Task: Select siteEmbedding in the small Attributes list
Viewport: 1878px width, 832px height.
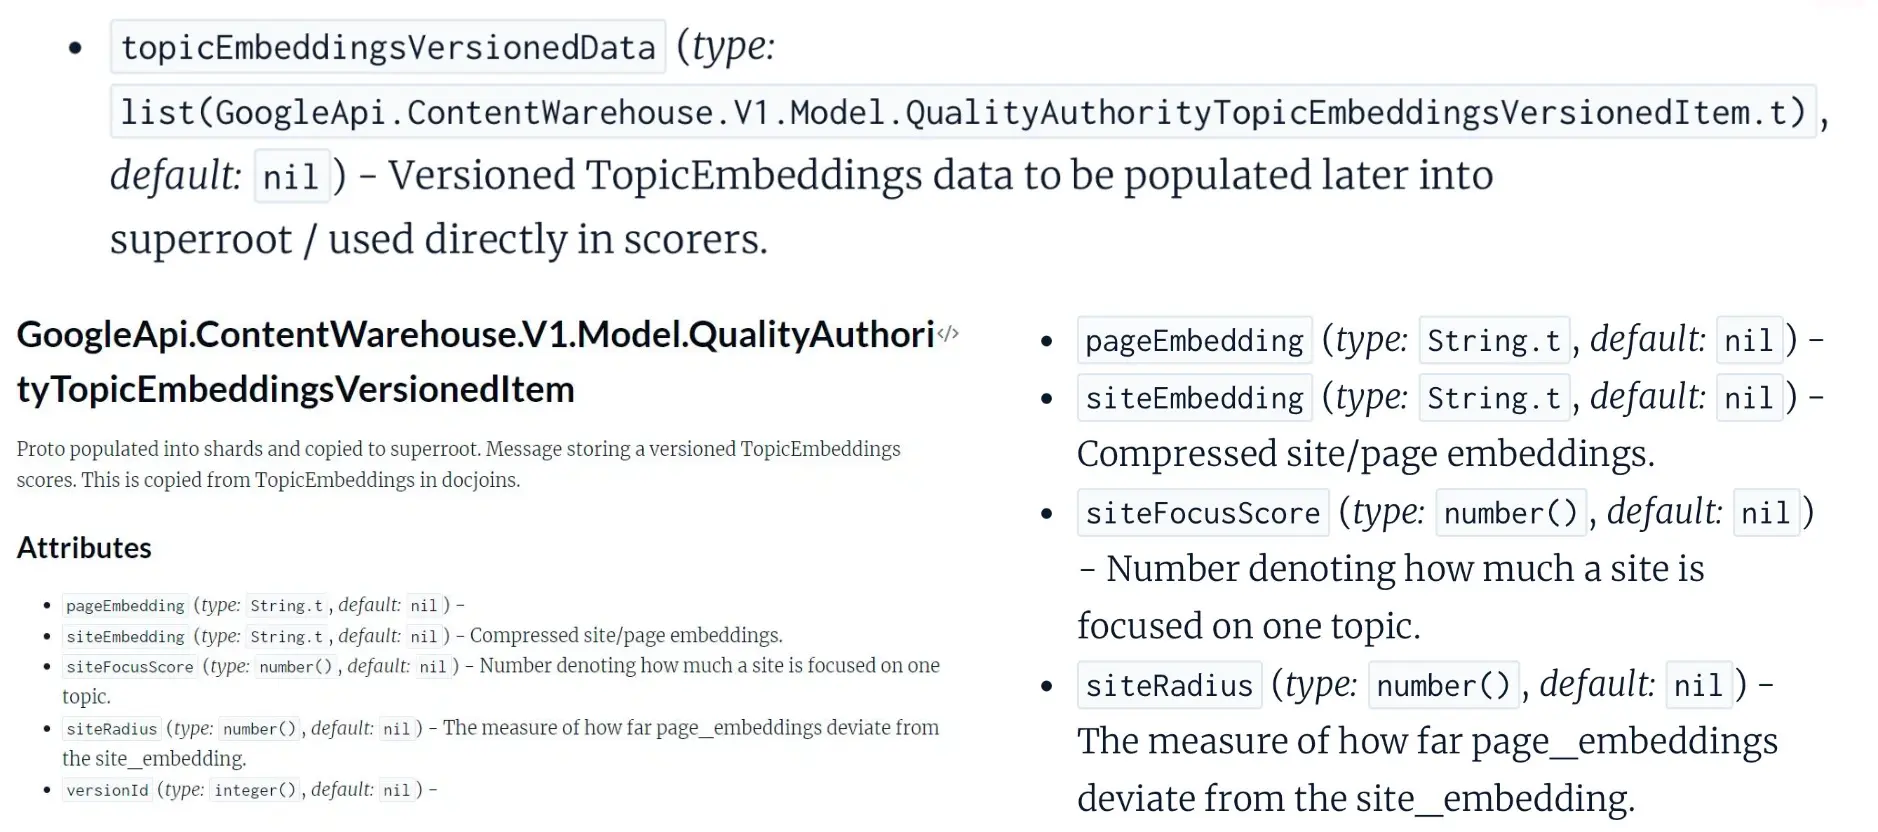Action: click(x=125, y=637)
